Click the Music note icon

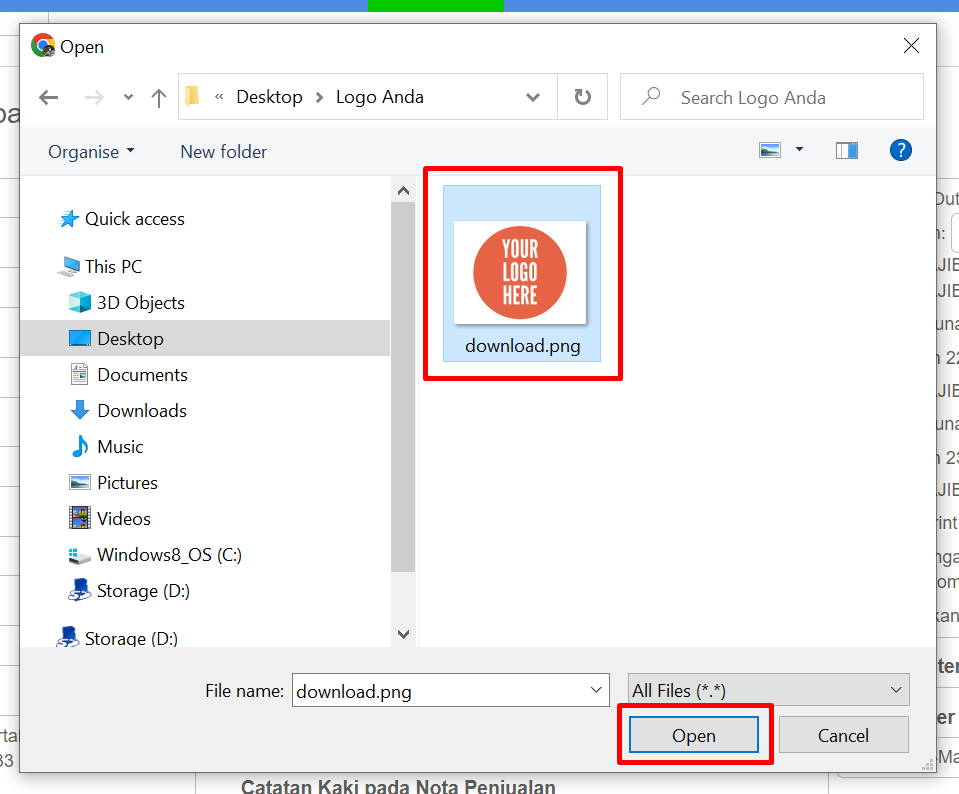tap(80, 447)
